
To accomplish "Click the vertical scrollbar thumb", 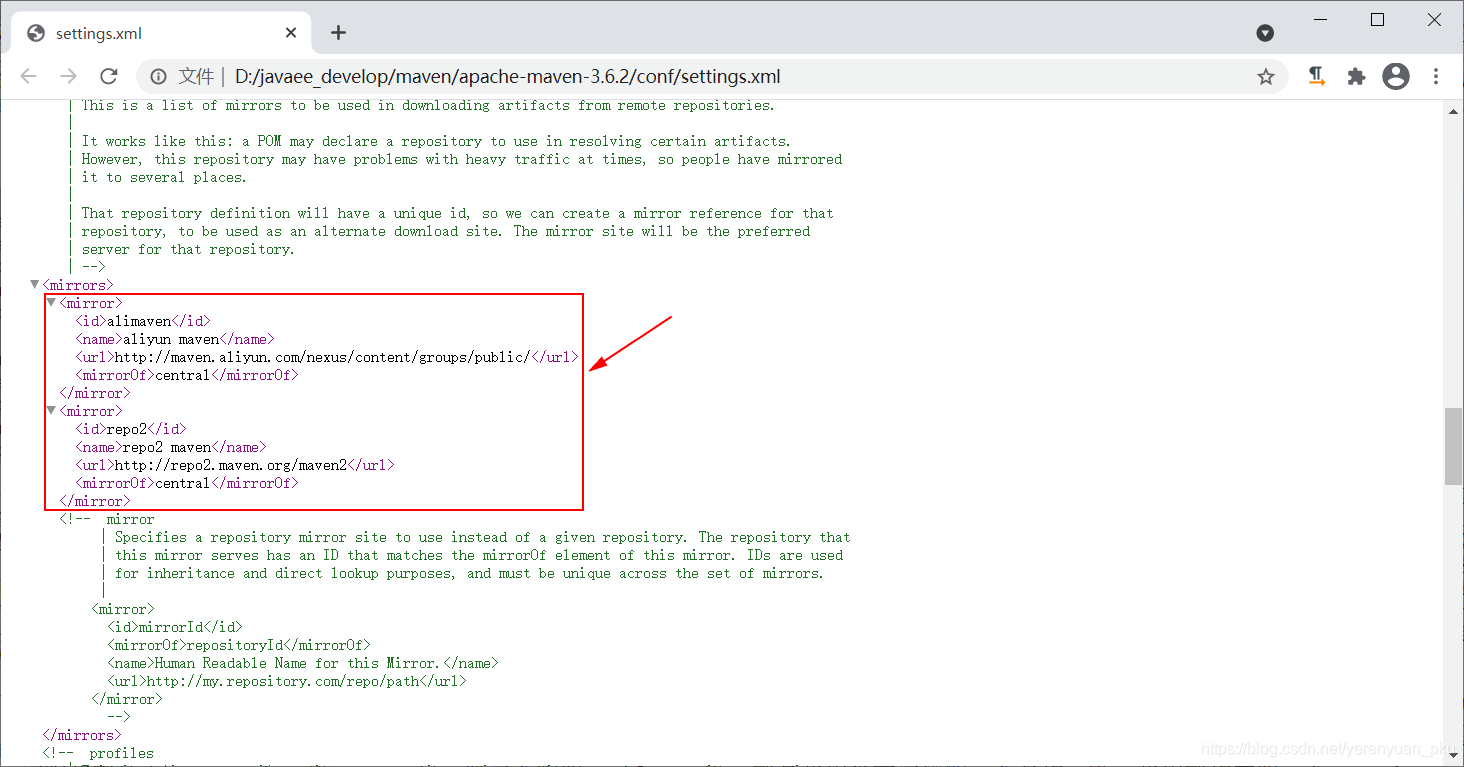I will [x=1453, y=446].
